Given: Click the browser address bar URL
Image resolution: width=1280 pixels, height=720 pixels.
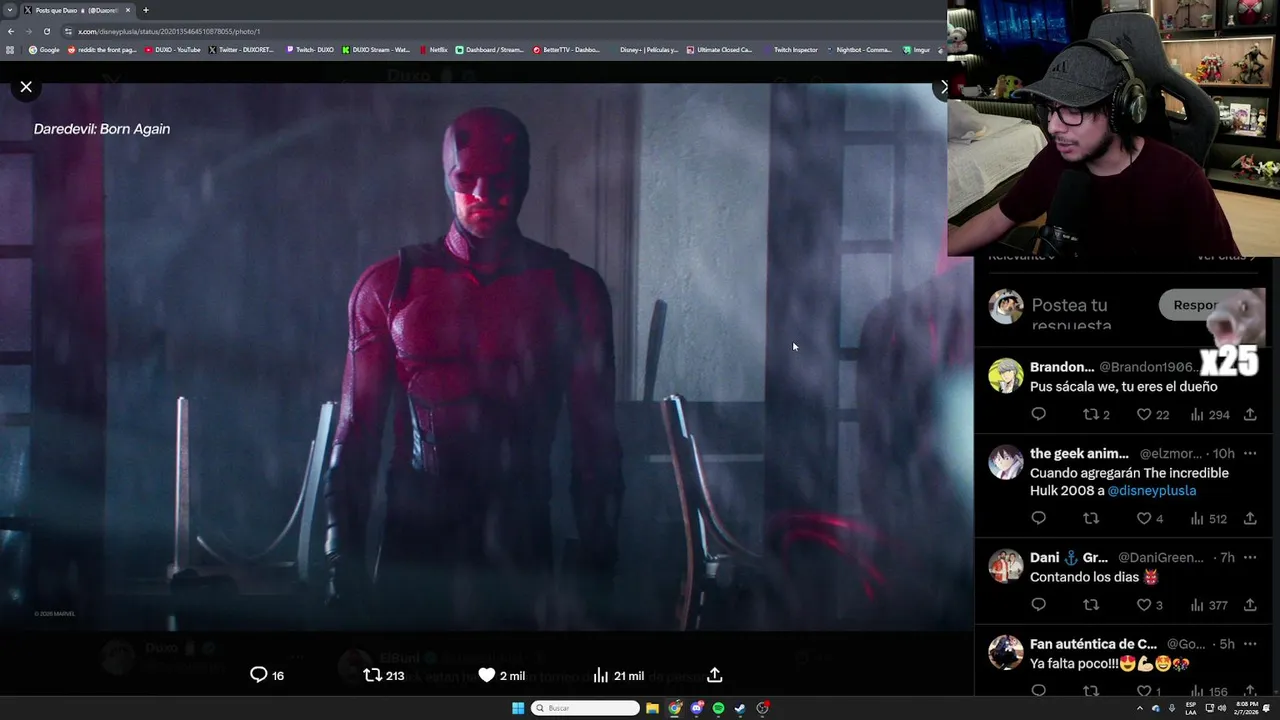Looking at the screenshot, I should 169,31.
